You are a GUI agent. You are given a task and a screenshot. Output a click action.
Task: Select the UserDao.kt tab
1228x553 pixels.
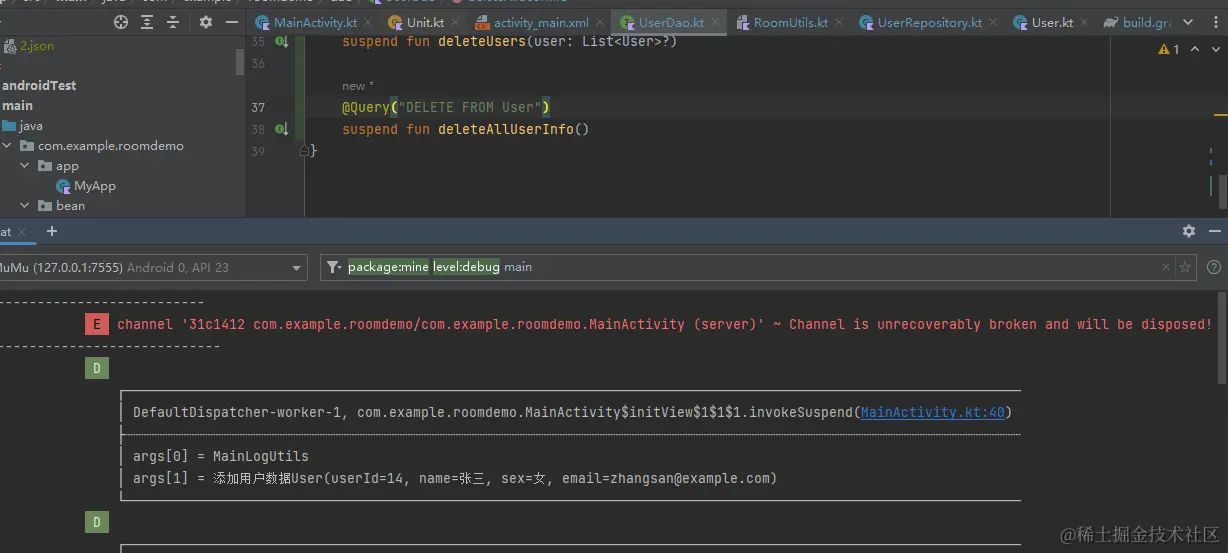click(x=671, y=22)
